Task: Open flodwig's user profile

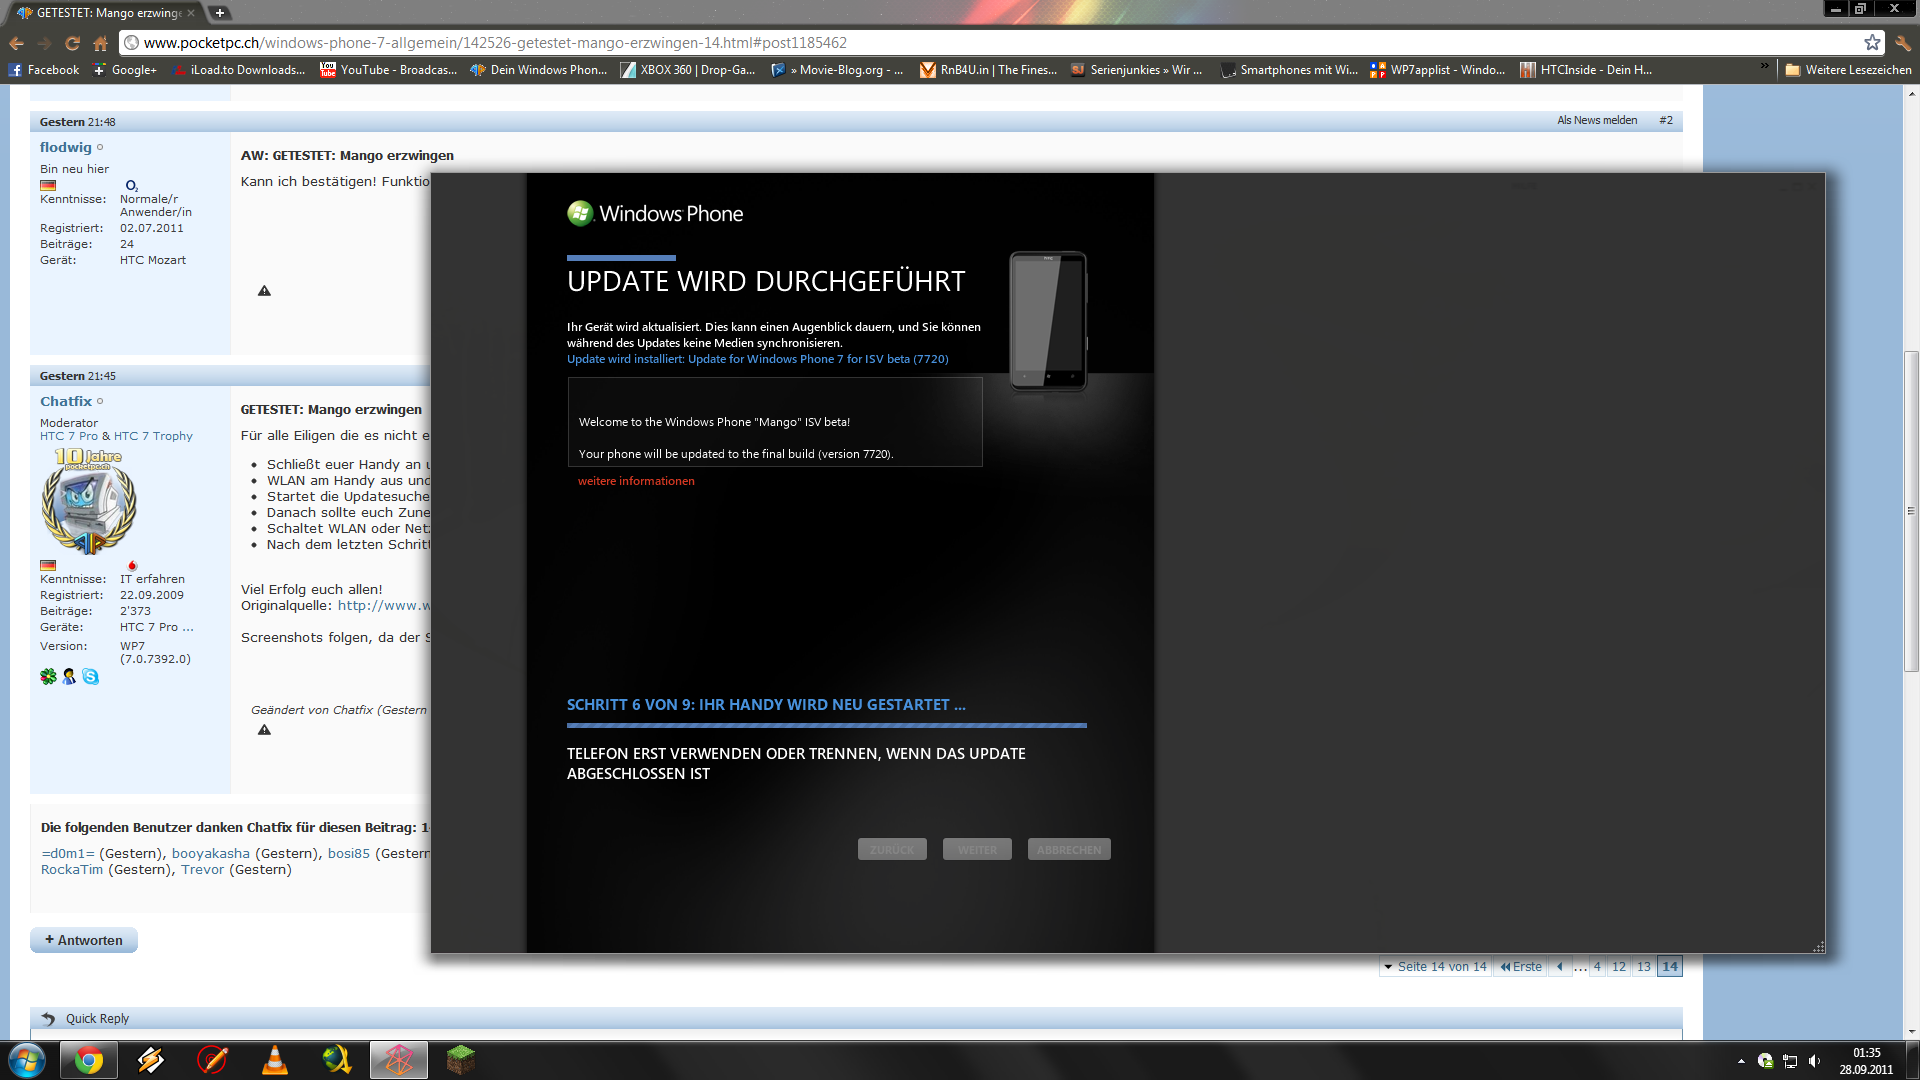Action: pos(66,147)
